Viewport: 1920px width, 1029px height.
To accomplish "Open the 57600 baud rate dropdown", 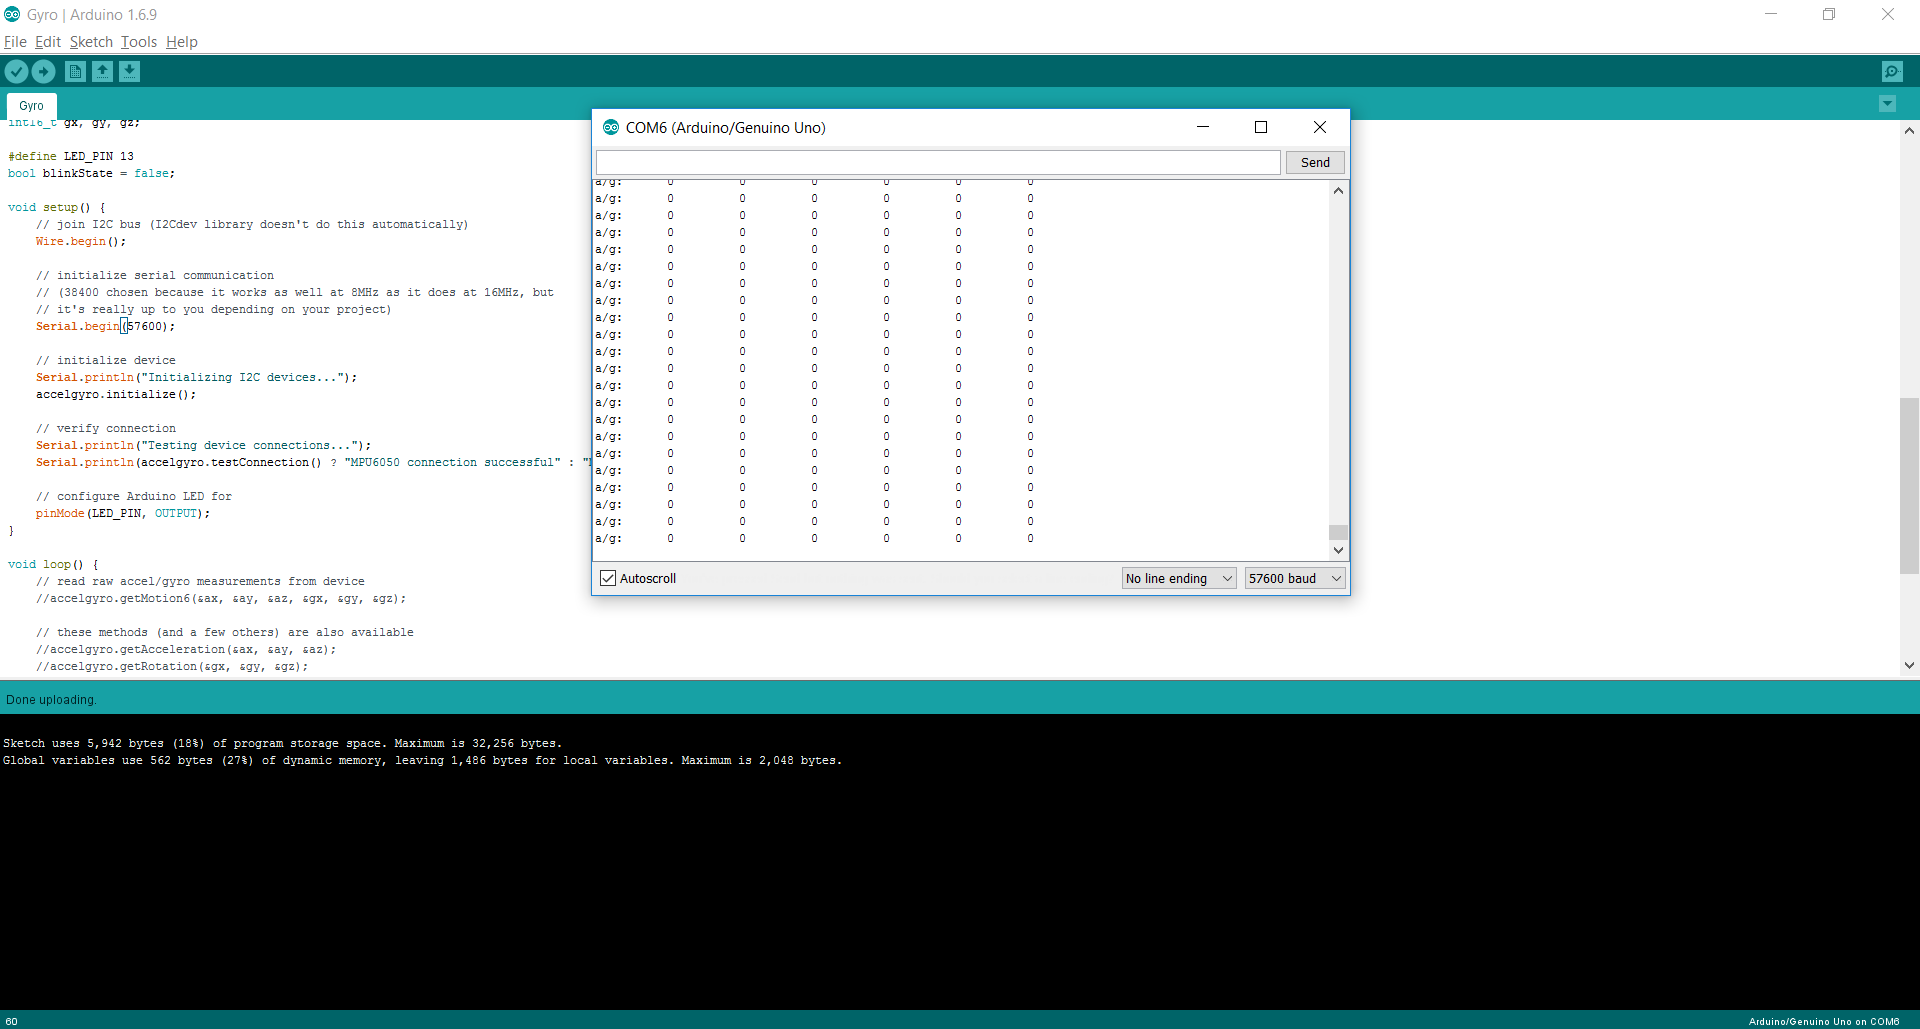I will [1294, 578].
